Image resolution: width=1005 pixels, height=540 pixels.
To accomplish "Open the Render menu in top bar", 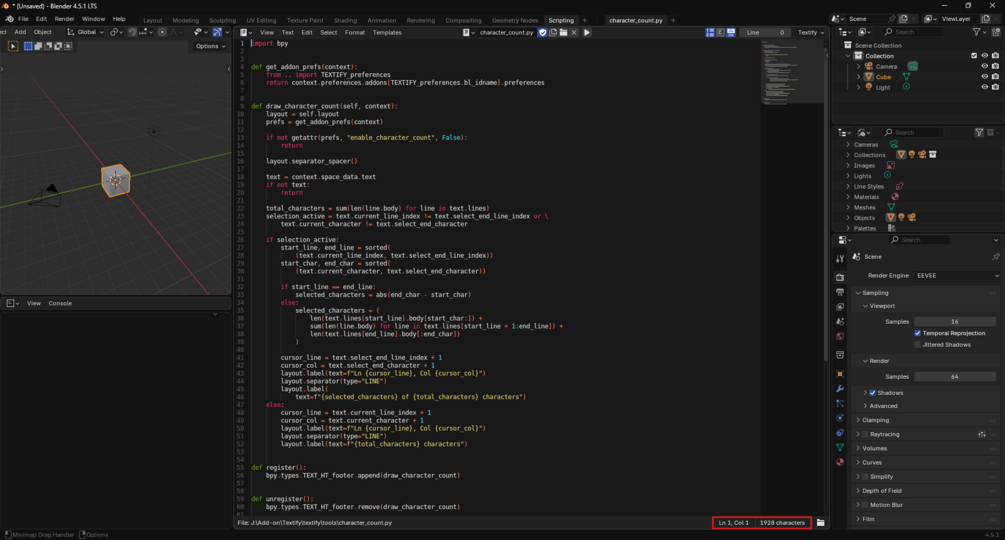I will 64,19.
